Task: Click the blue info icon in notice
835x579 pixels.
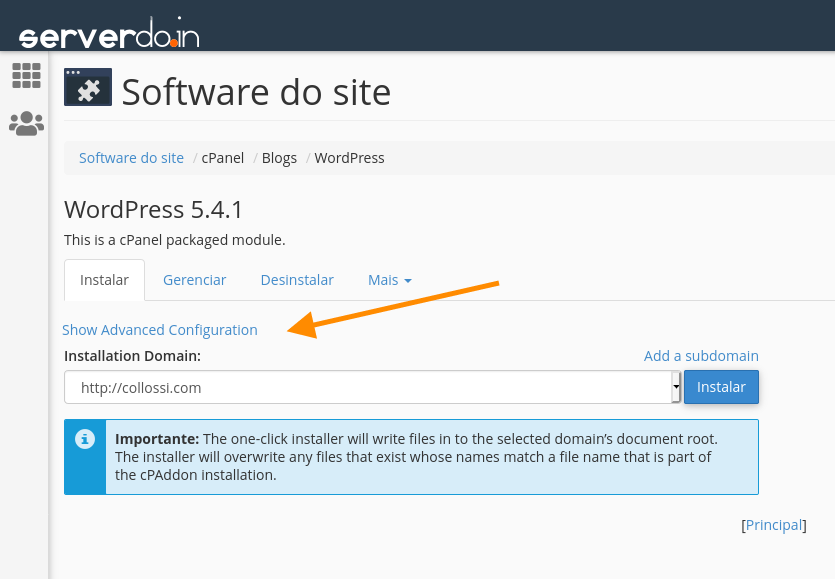Action: (x=86, y=439)
